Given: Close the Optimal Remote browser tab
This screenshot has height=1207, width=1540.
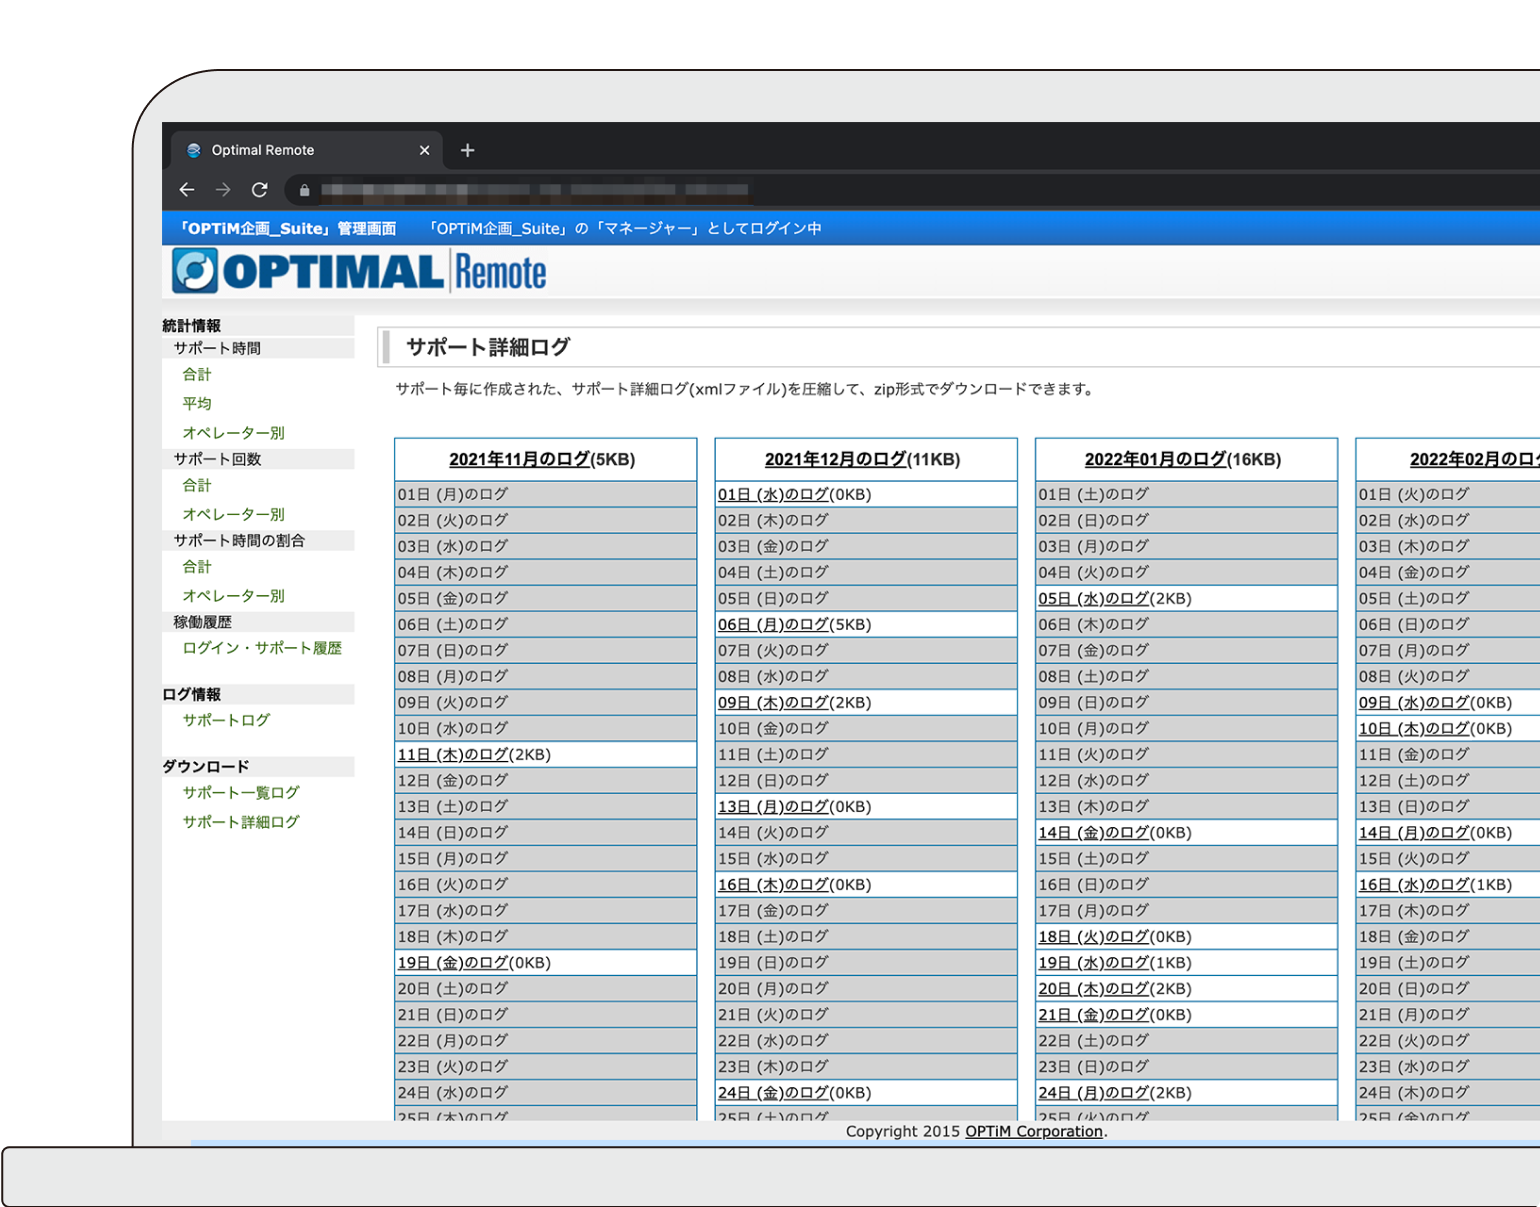Looking at the screenshot, I should pos(424,150).
